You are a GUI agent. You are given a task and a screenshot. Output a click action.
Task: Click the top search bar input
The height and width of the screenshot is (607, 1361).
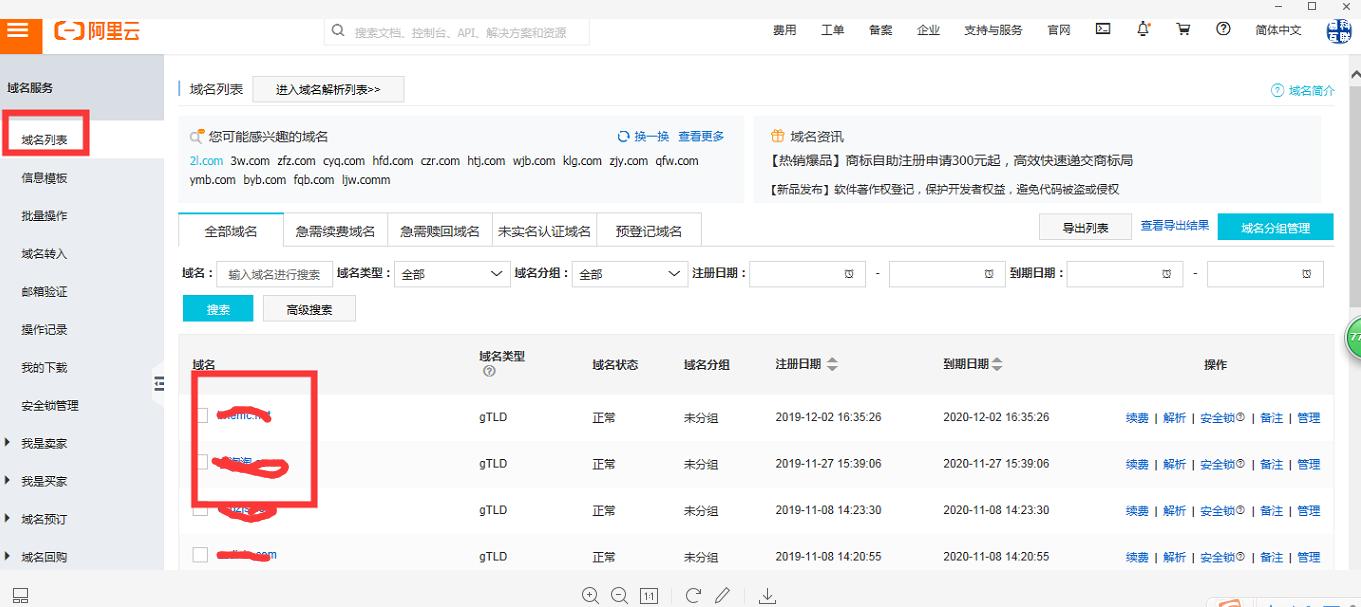tap(457, 32)
